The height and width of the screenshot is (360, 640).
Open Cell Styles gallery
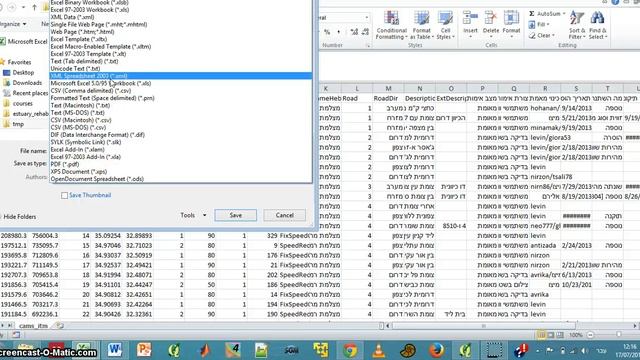pos(445,25)
